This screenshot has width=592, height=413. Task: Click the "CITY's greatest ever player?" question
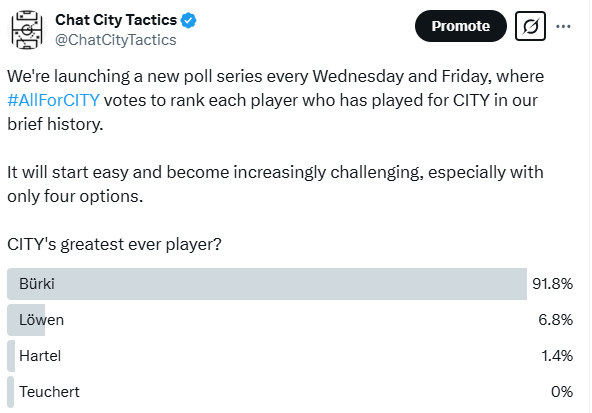coord(114,245)
